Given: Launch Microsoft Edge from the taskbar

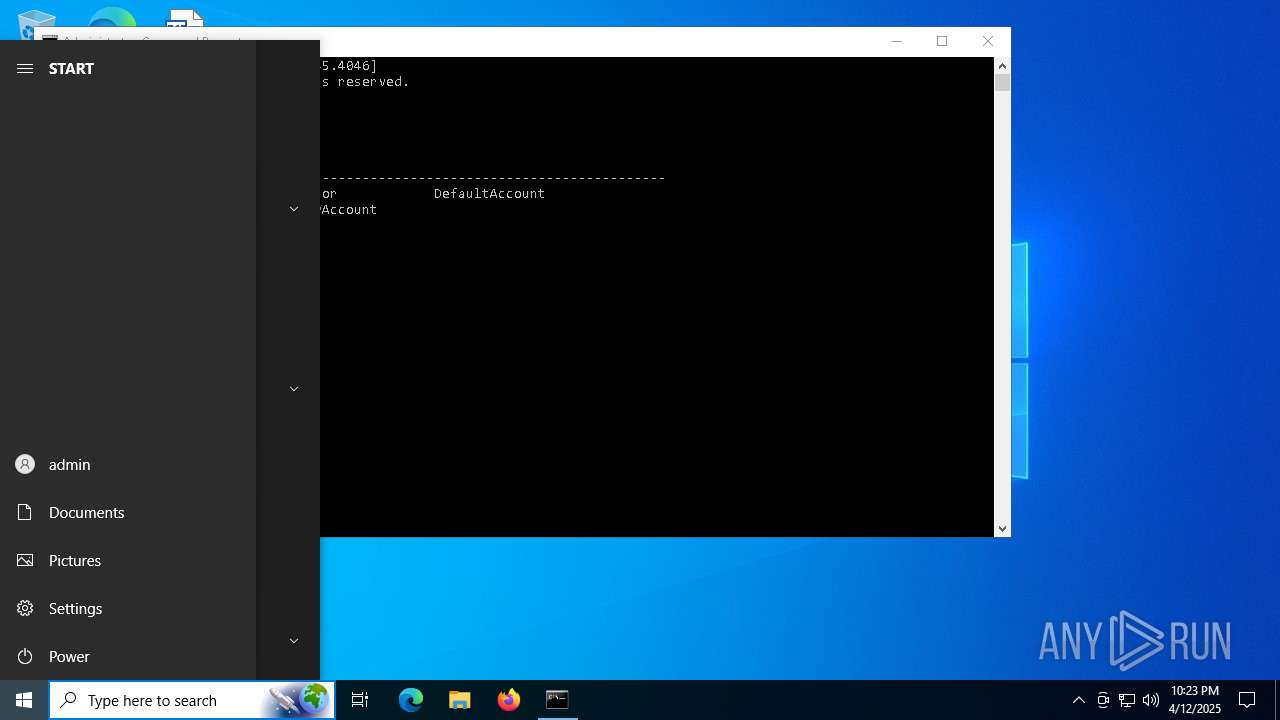Looking at the screenshot, I should (x=411, y=700).
